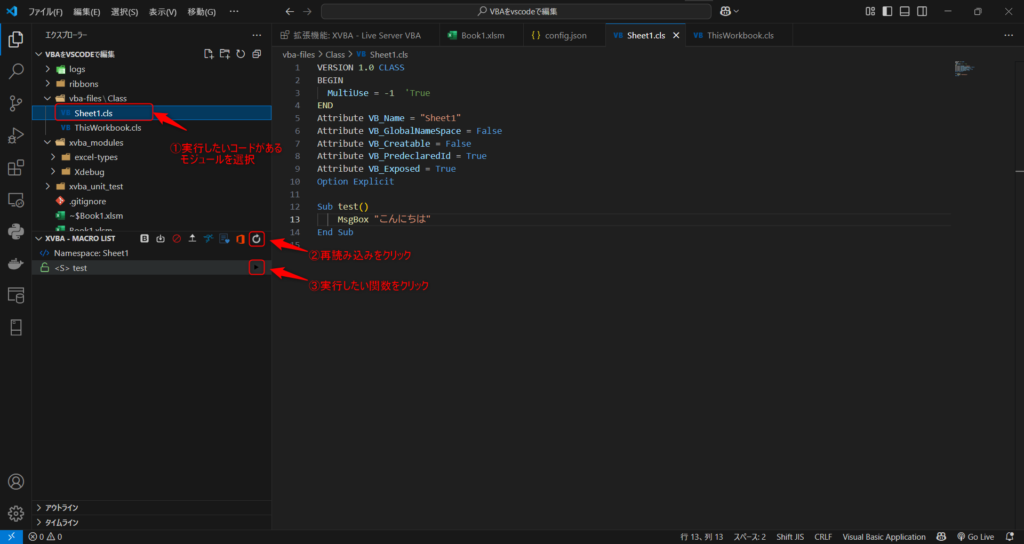Switch to the ThisWorkbook.cls tab

point(739,35)
